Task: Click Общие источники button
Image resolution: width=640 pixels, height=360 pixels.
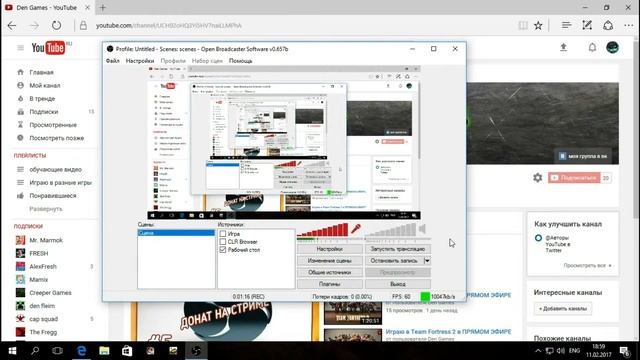Action: click(330, 272)
